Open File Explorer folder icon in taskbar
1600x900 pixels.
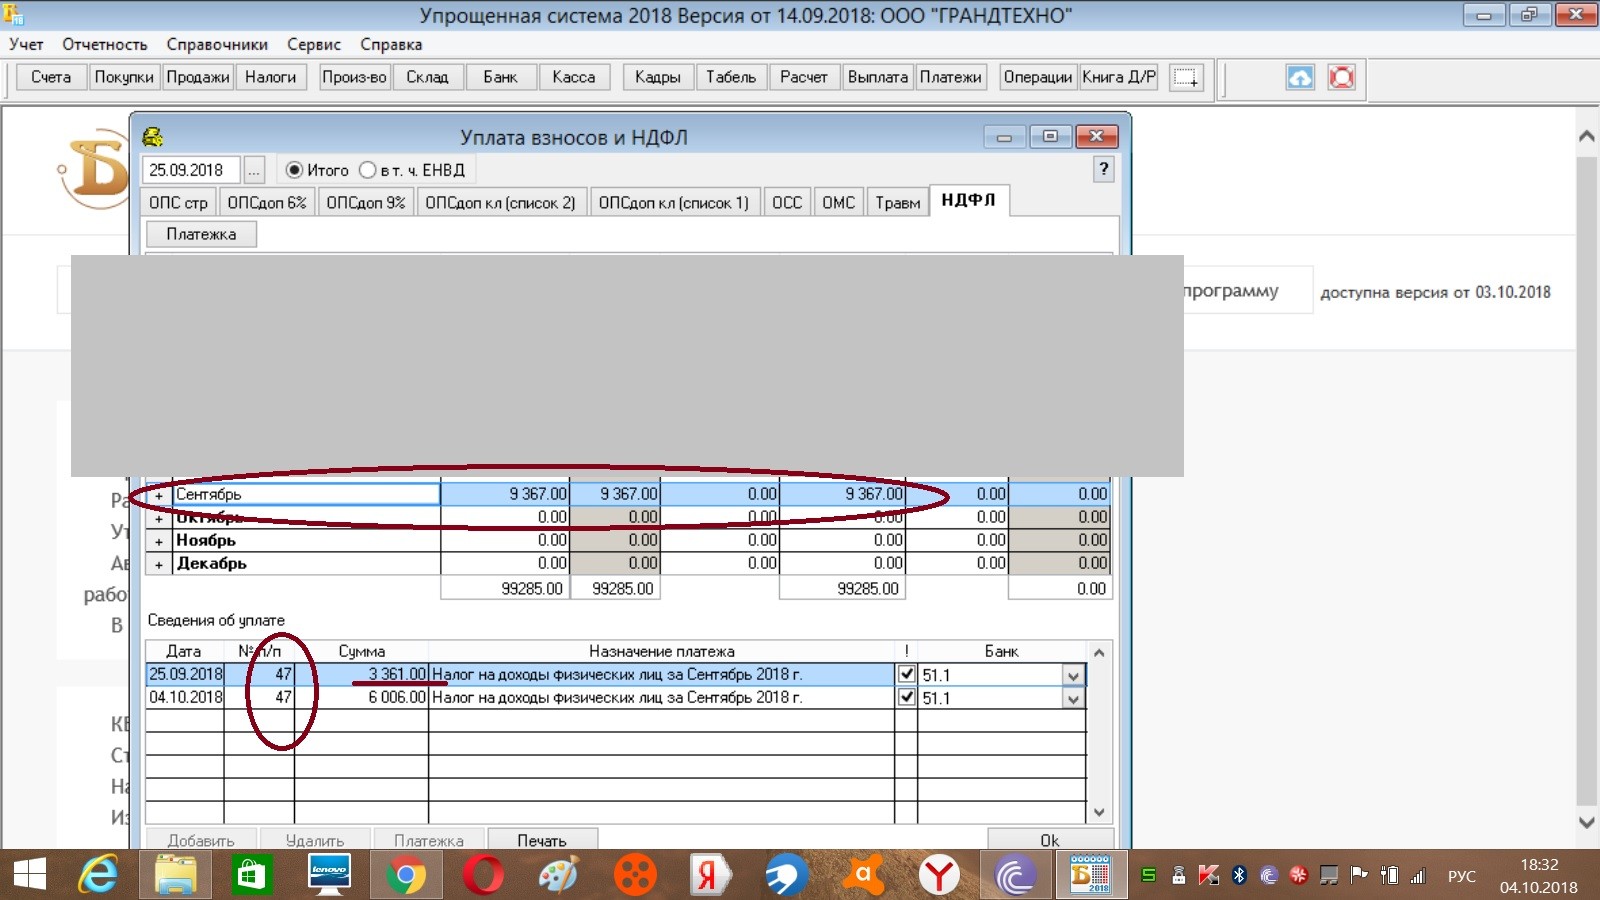pos(175,876)
